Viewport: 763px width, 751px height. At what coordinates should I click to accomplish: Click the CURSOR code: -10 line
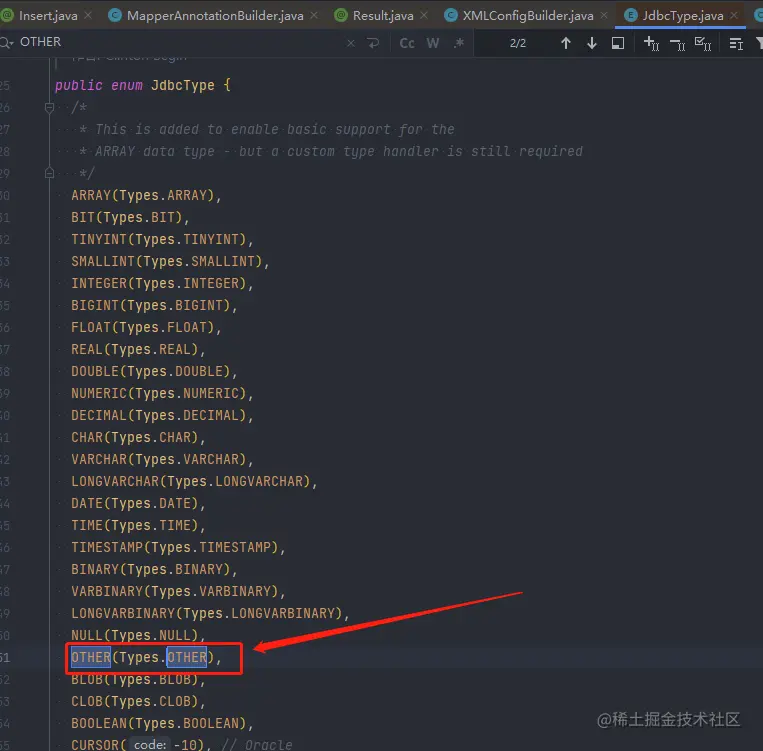coord(182,745)
